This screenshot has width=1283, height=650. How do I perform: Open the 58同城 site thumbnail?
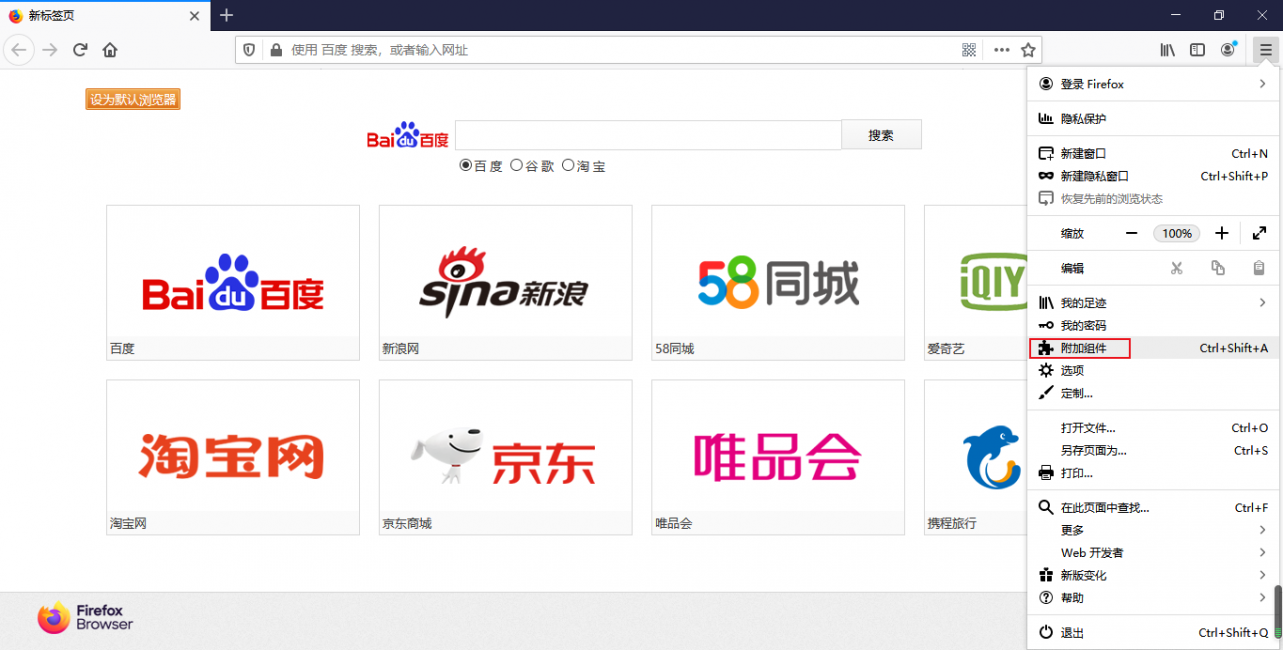click(x=778, y=283)
